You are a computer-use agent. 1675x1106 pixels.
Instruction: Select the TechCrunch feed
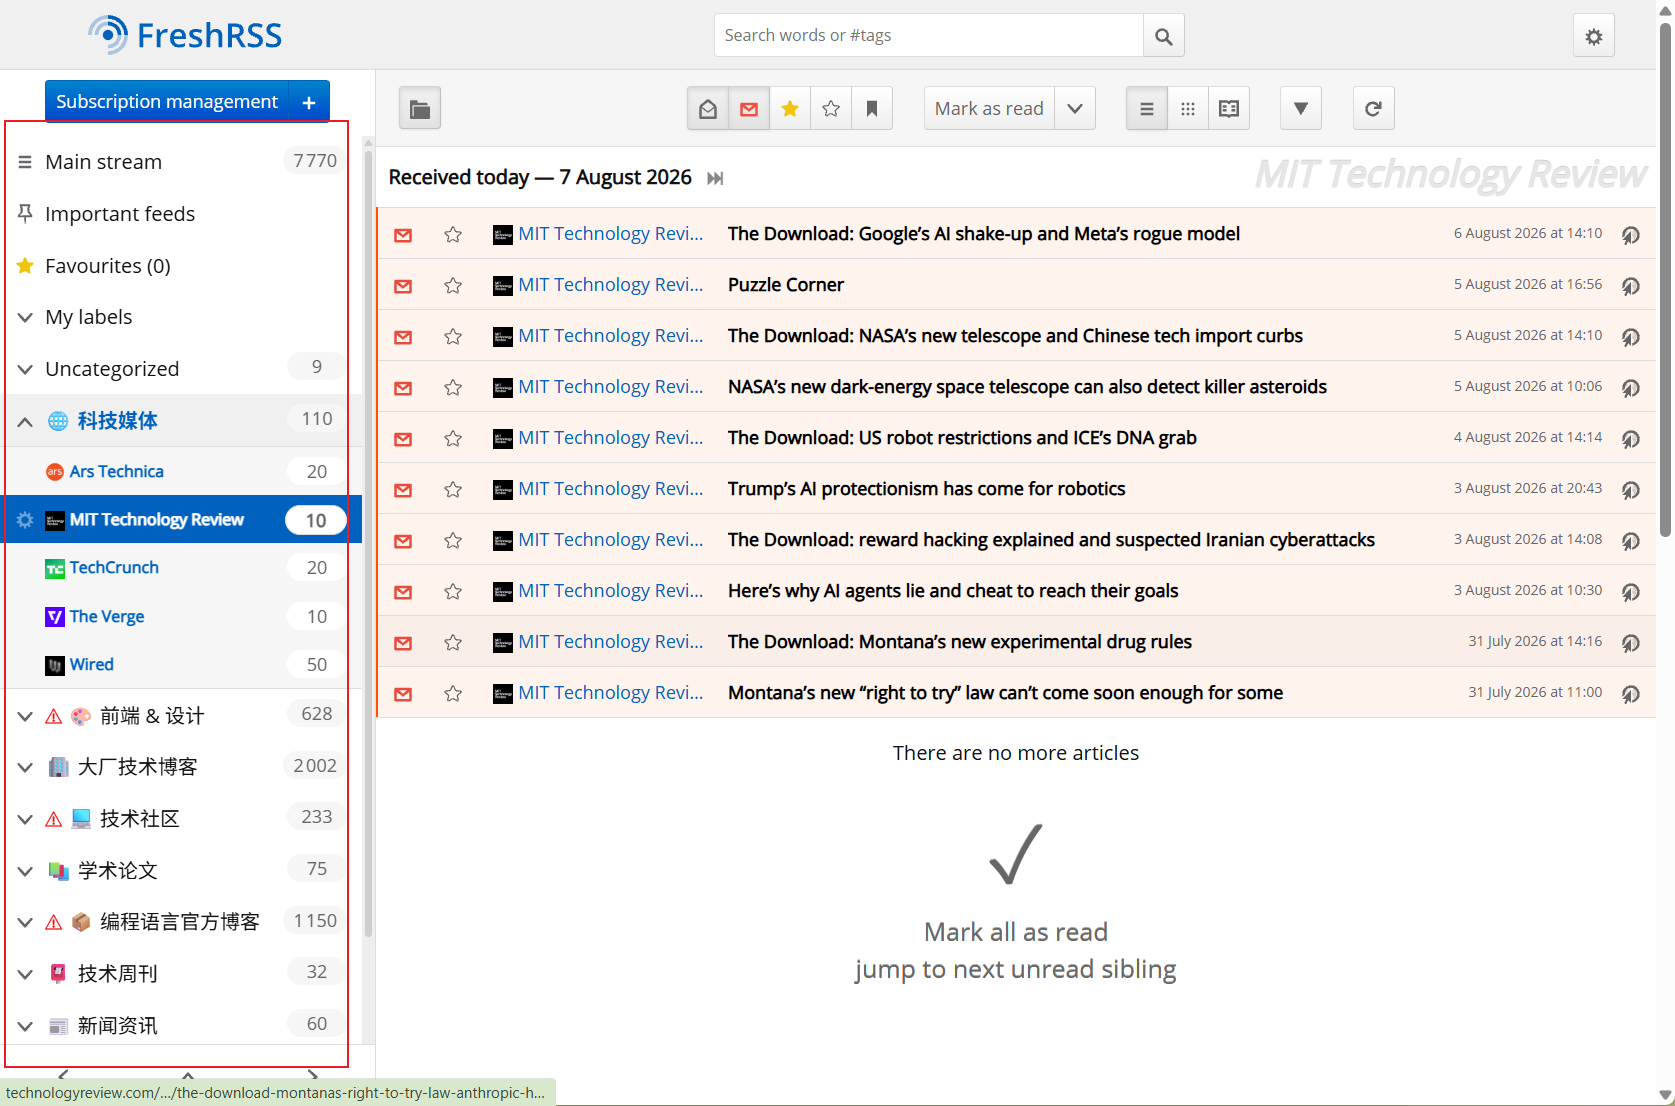click(x=114, y=568)
